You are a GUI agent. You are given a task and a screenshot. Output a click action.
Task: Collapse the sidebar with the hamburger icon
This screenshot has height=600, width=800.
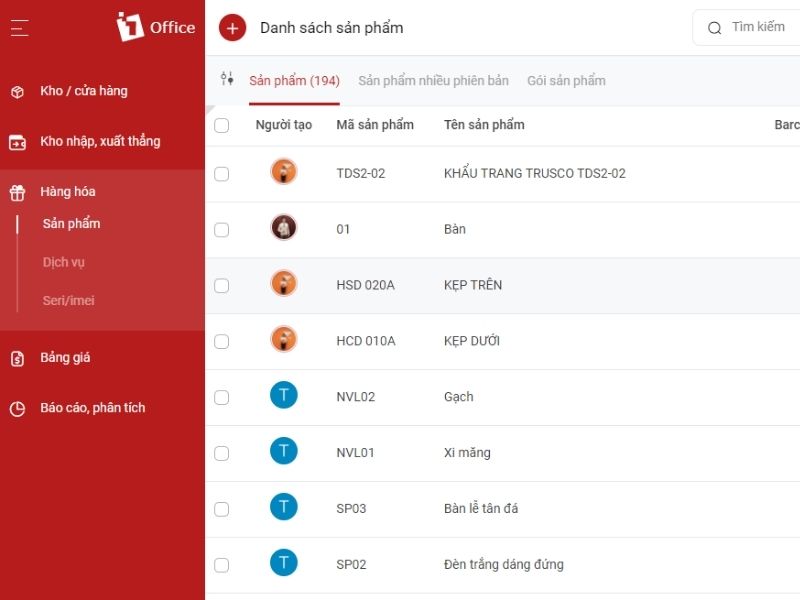click(x=19, y=28)
